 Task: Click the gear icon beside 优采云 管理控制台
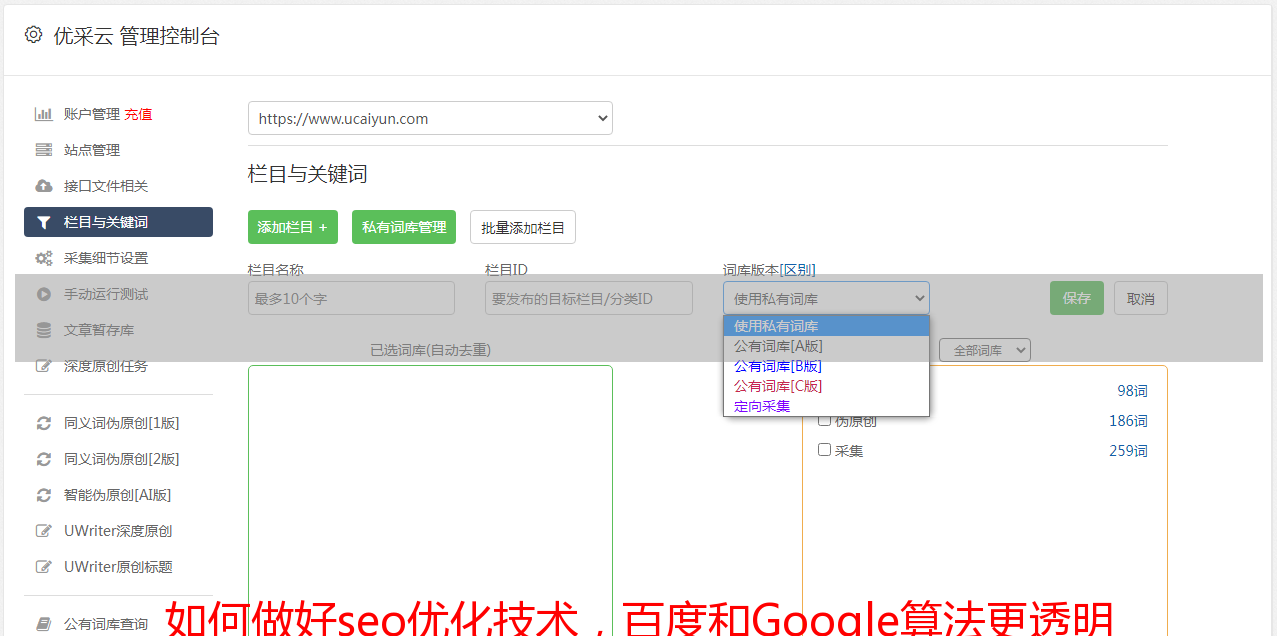coord(33,35)
